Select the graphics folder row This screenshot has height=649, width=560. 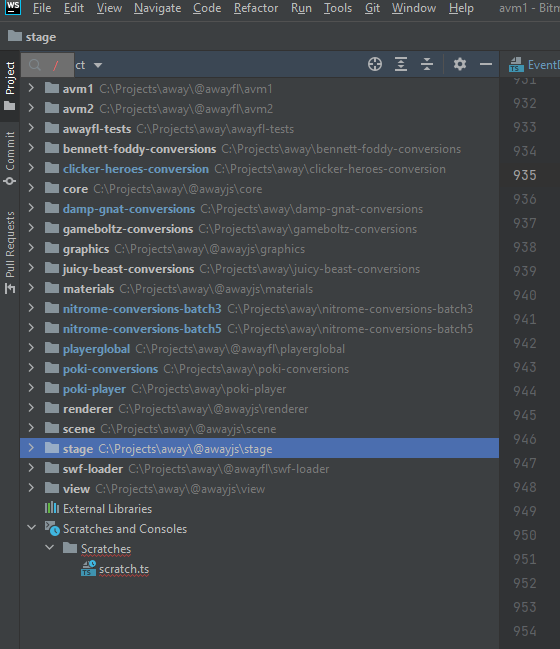click(x=260, y=249)
